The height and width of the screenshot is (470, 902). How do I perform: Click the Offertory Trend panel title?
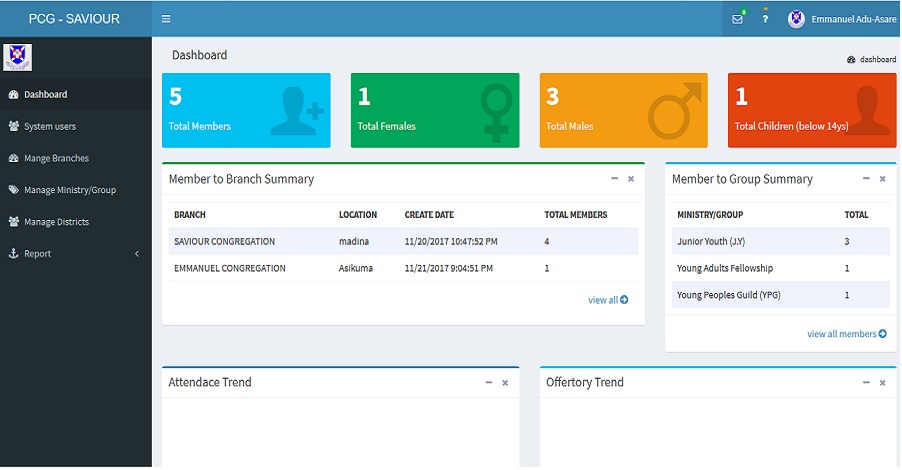(584, 382)
